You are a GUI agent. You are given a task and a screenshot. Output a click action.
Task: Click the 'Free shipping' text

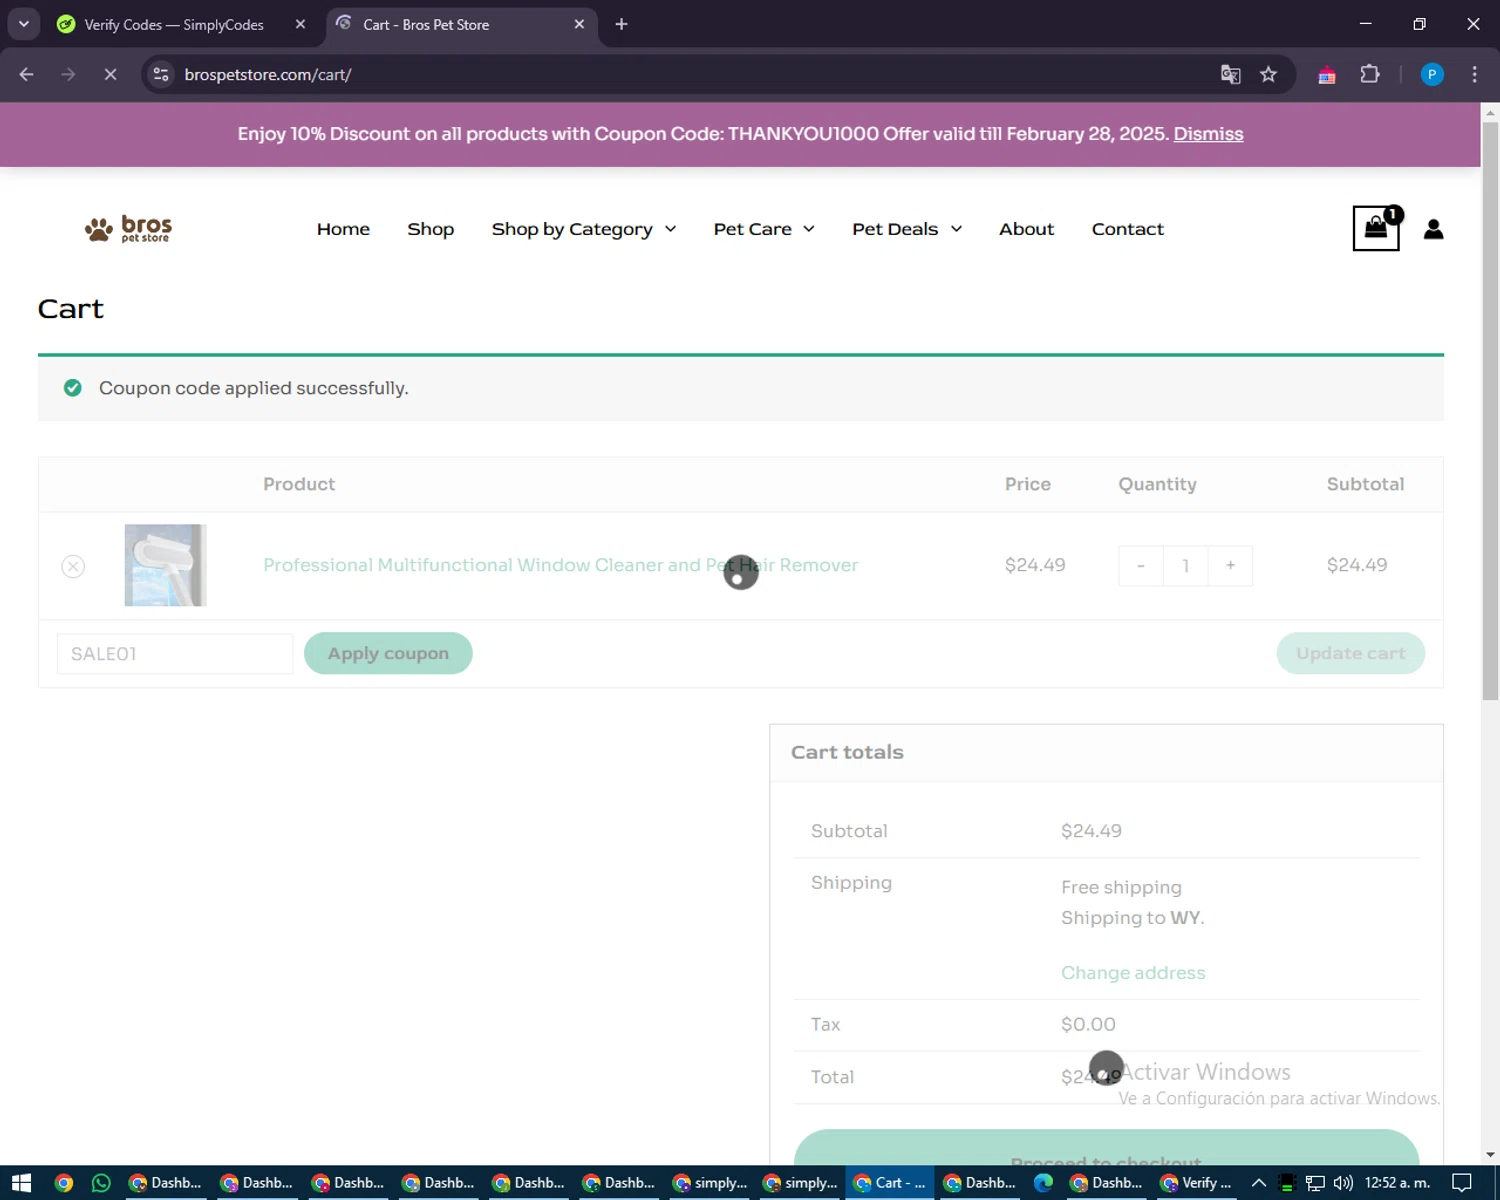point(1121,888)
